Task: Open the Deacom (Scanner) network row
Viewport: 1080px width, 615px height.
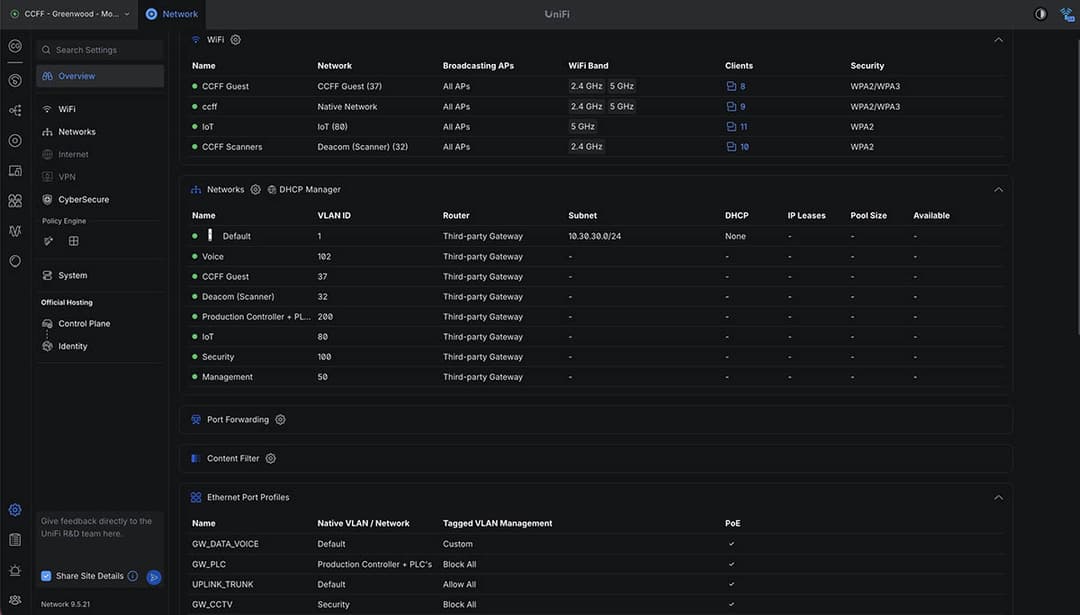Action: click(596, 297)
